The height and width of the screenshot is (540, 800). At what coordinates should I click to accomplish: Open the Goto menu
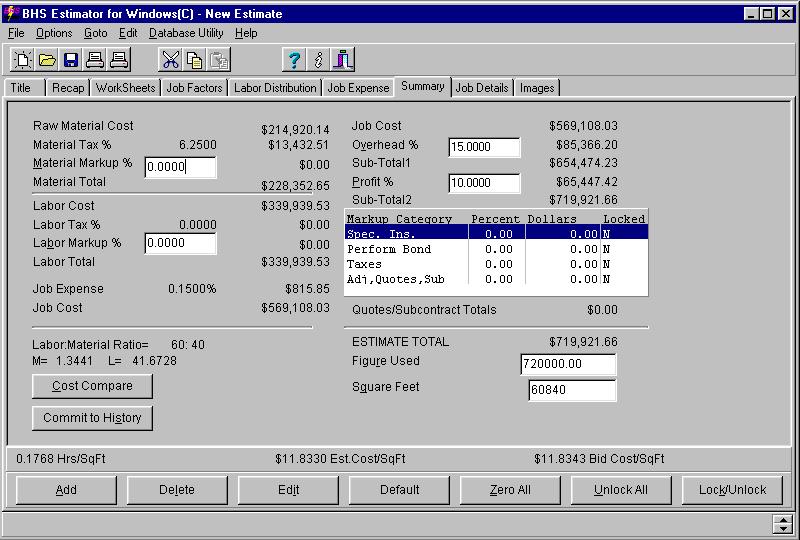[95, 33]
